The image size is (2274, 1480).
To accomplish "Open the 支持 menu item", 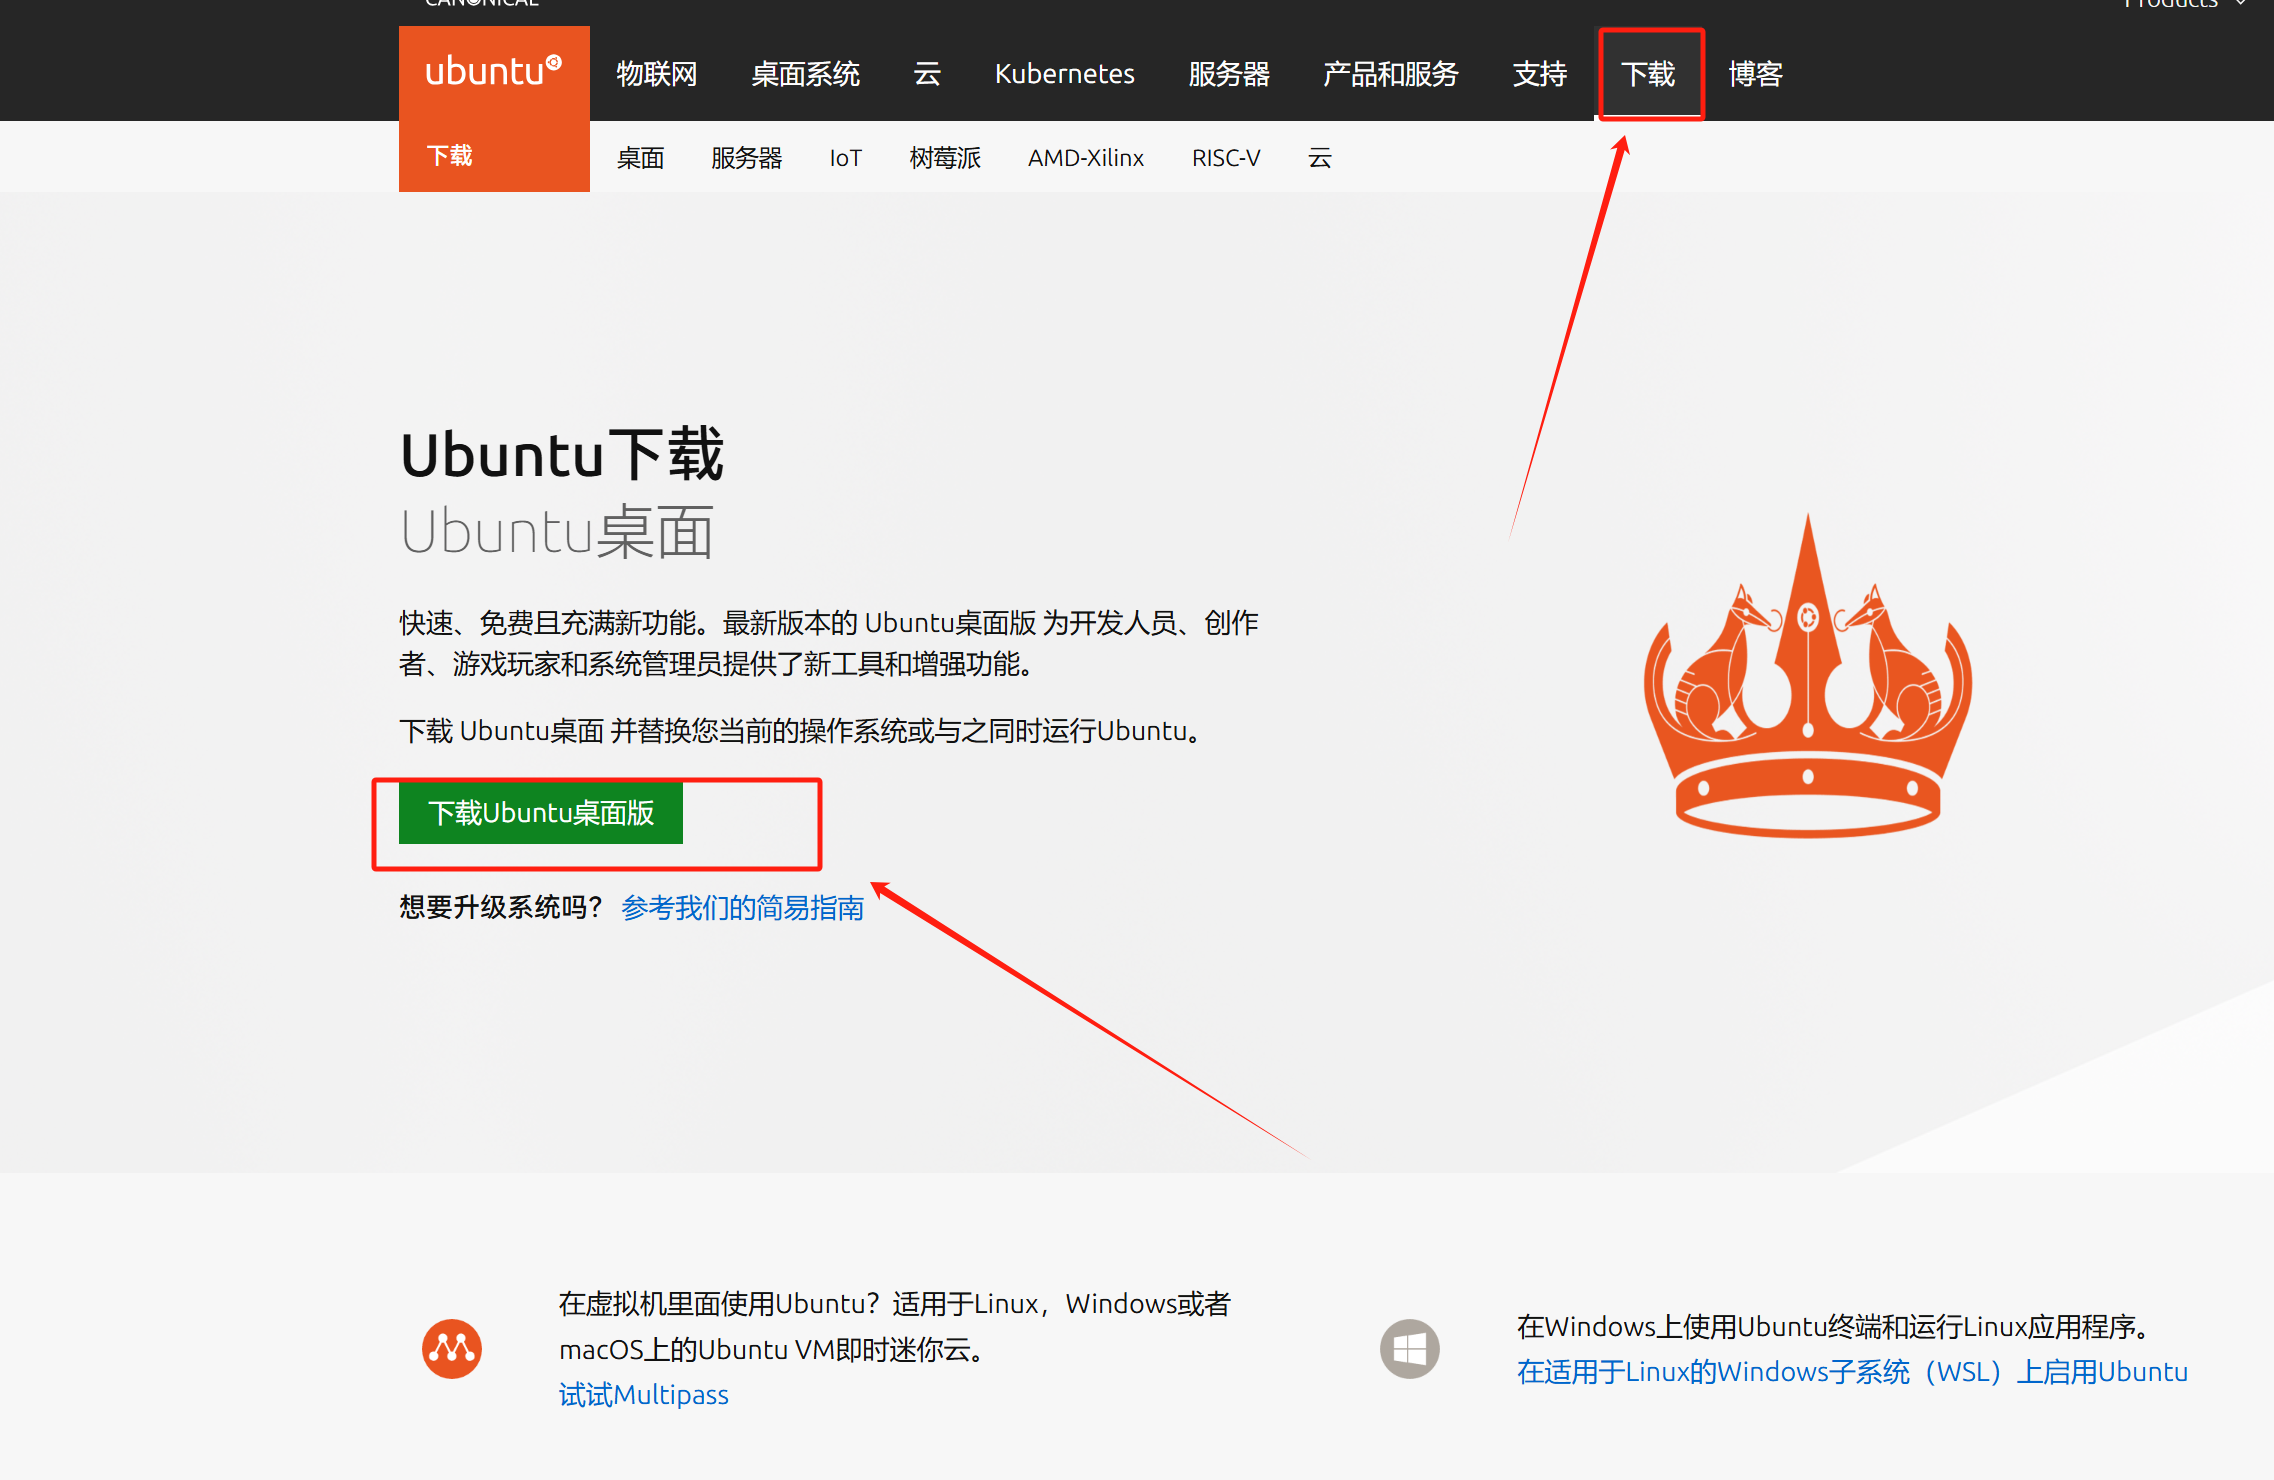I will tap(1540, 74).
